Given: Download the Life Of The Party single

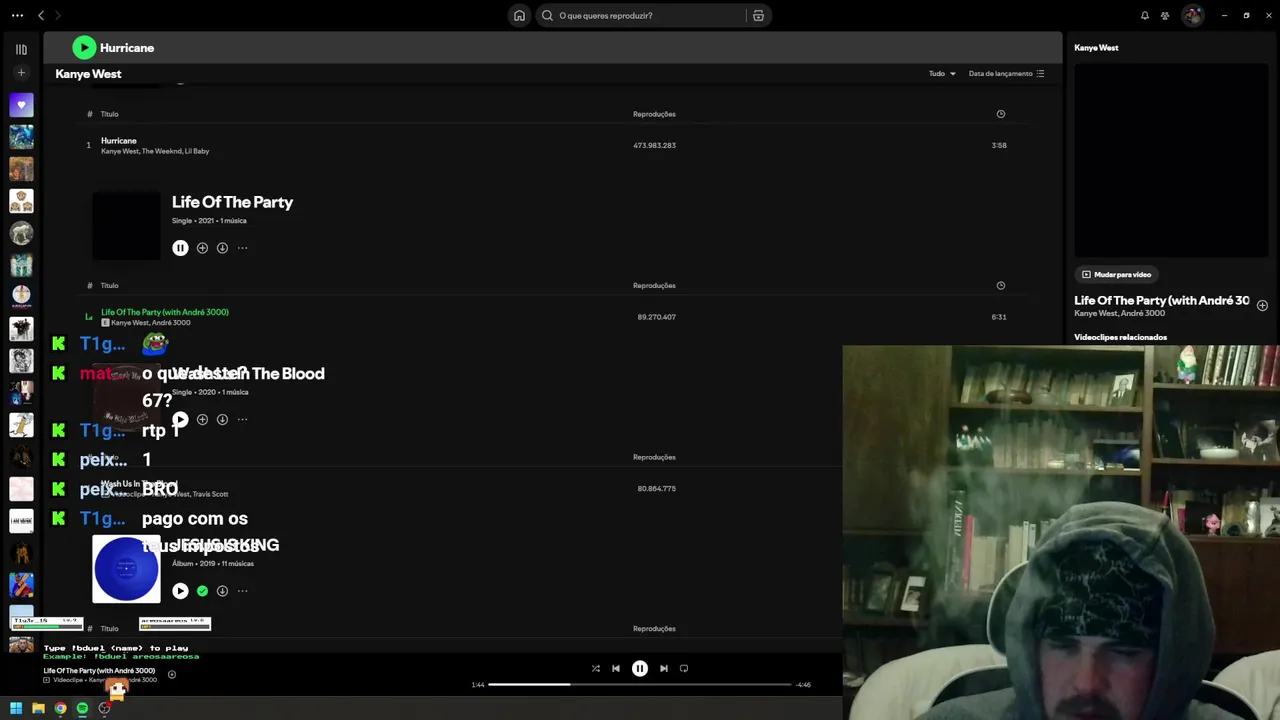Looking at the screenshot, I should tap(222, 248).
